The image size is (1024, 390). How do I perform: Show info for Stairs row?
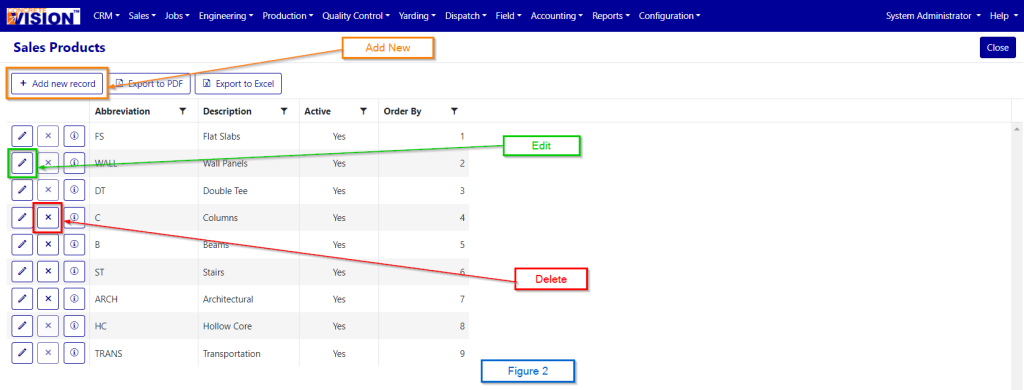(74, 271)
